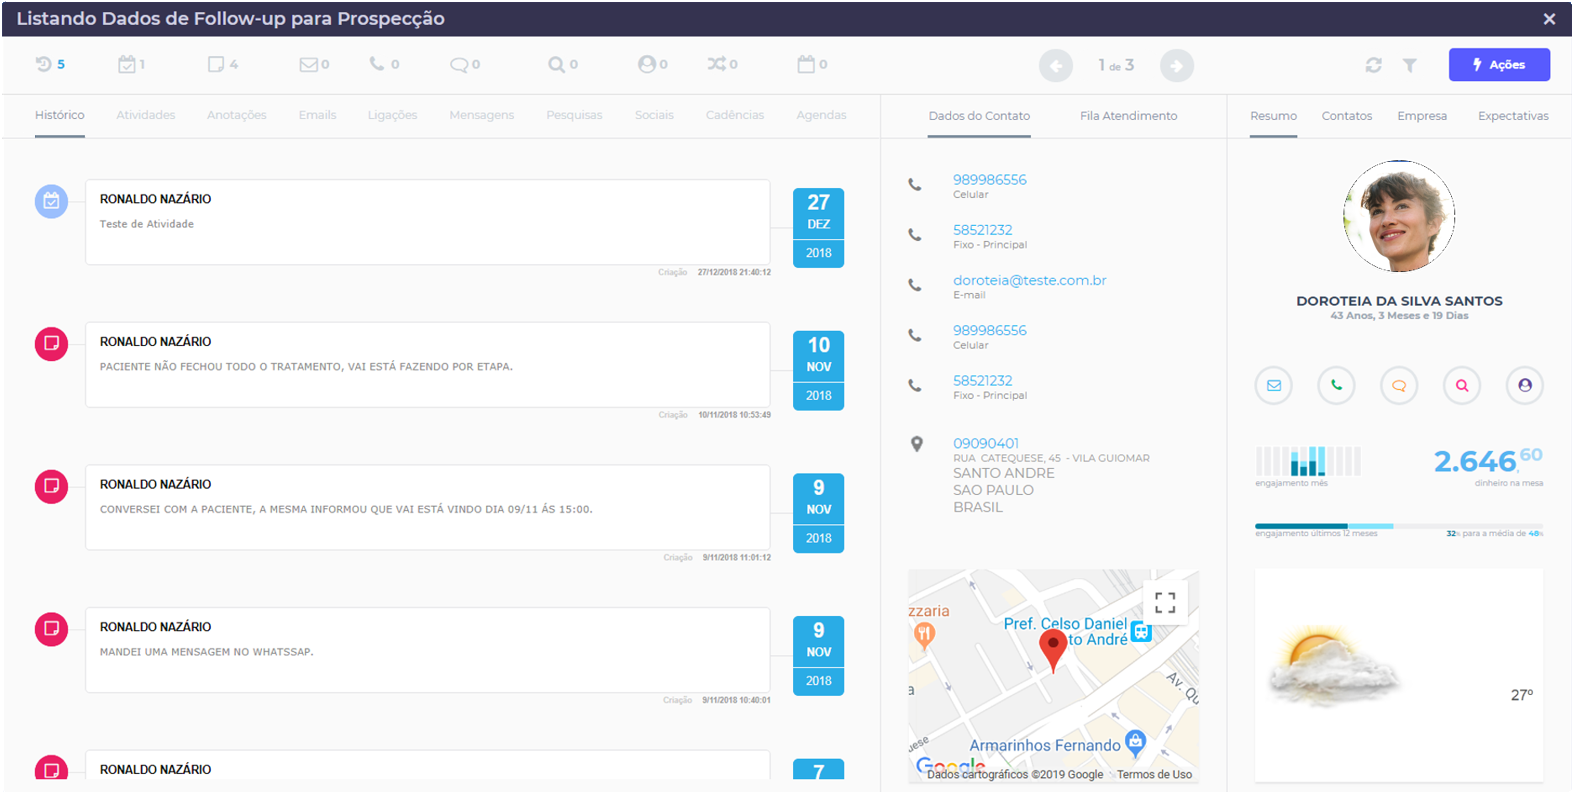The height and width of the screenshot is (794, 1574).
Task: Open the Ações button
Action: [x=1499, y=65]
